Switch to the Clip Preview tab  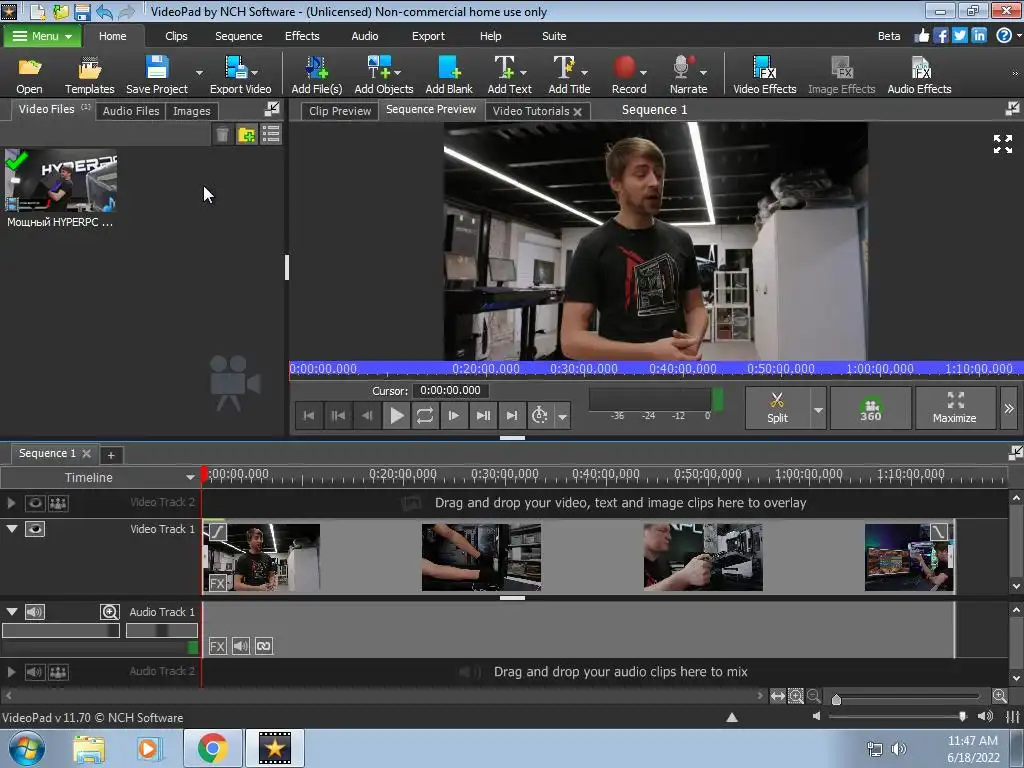pos(340,111)
